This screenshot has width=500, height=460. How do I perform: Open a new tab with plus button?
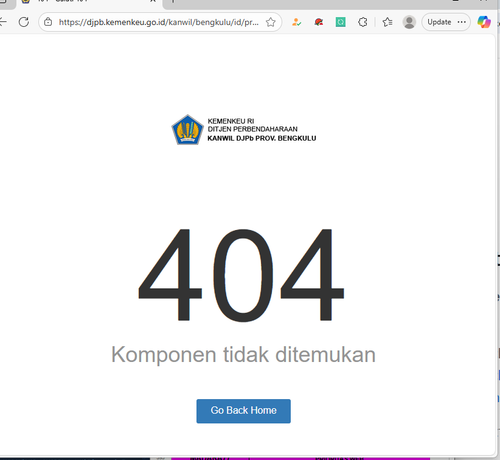point(173,2)
